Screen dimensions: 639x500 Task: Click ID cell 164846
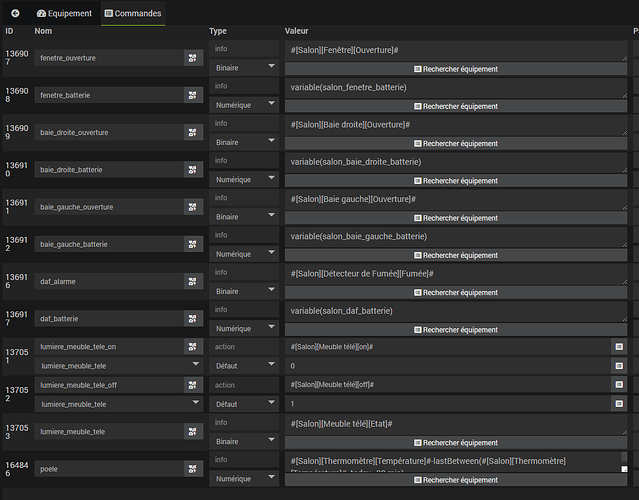[x=17, y=469]
